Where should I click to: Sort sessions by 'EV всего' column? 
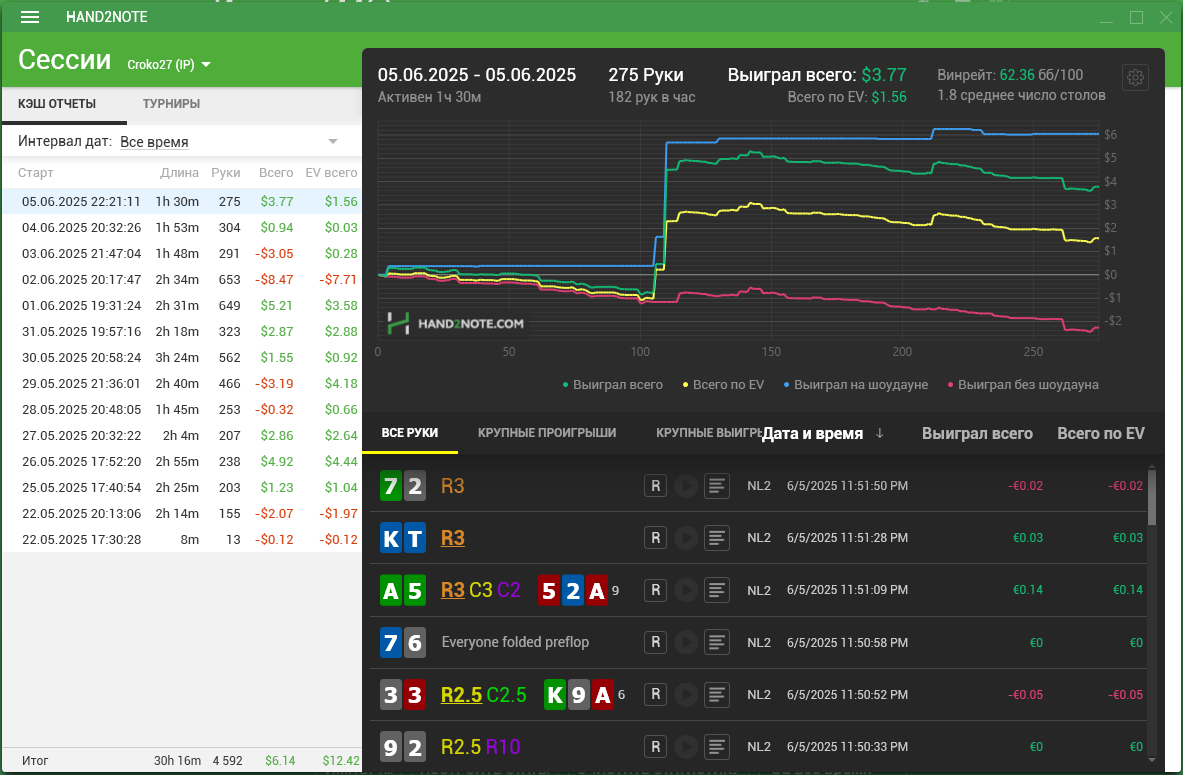[x=331, y=173]
